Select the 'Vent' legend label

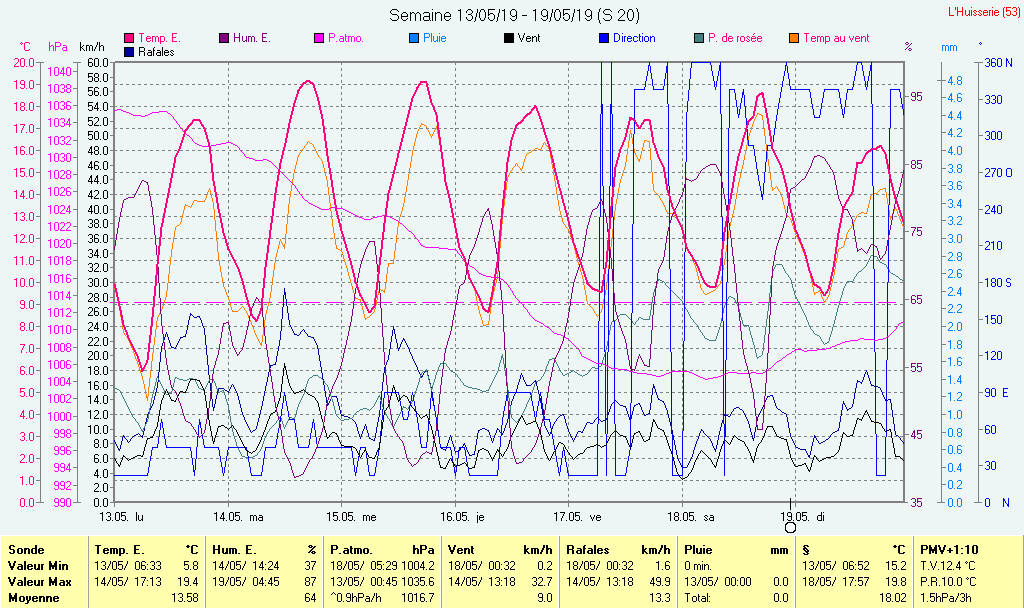(x=529, y=39)
